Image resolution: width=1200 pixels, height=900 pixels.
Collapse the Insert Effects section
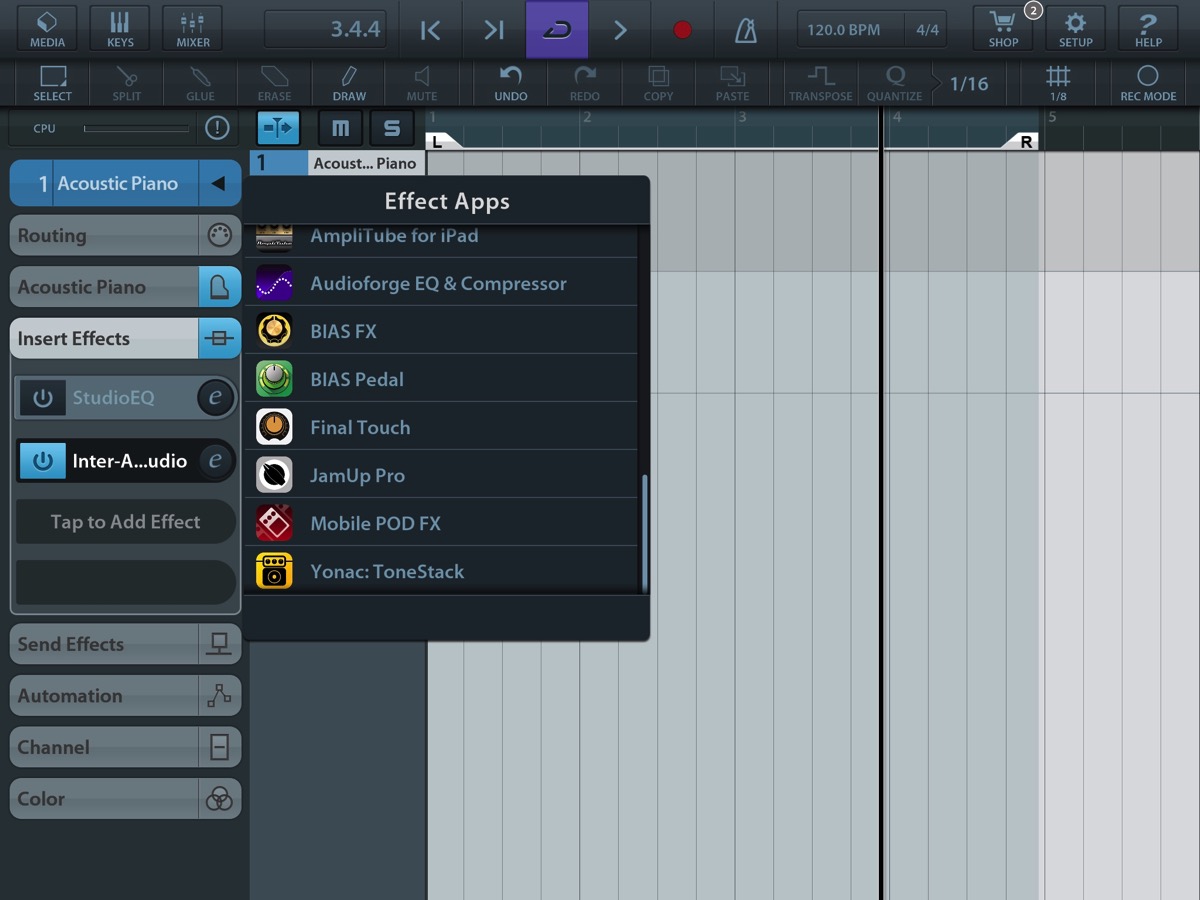[126, 339]
